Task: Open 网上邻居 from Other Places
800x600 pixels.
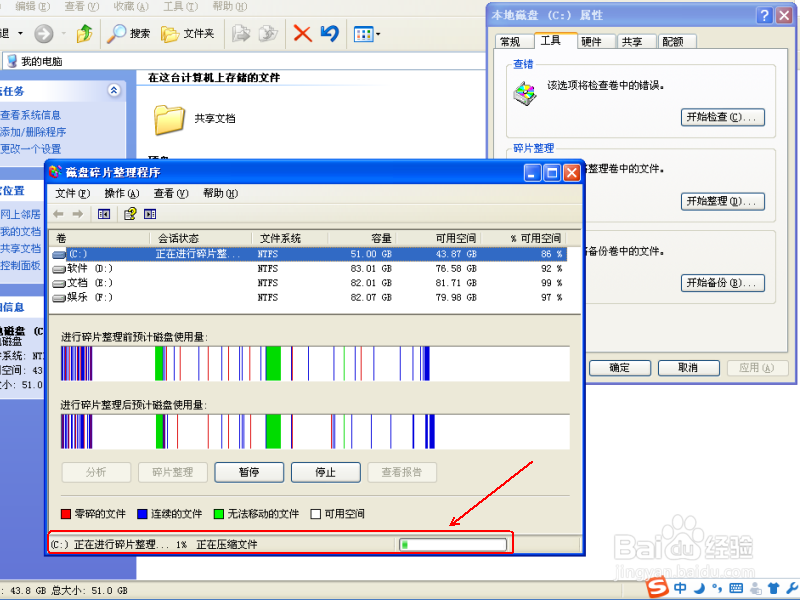Action: click(20, 214)
